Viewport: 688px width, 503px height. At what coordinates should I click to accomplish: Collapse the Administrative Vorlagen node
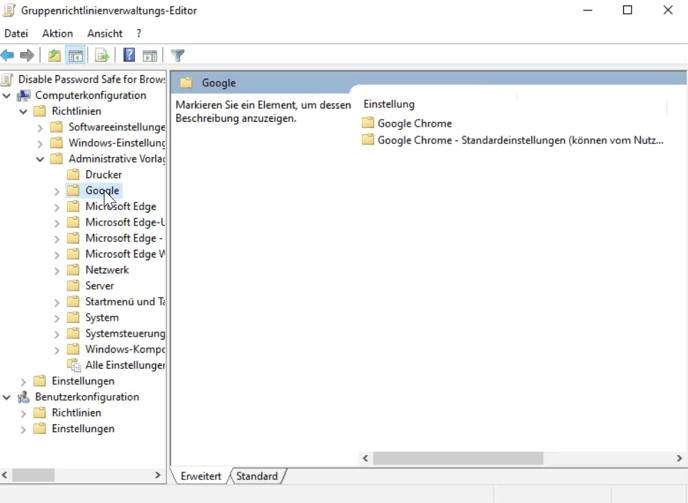tap(40, 159)
